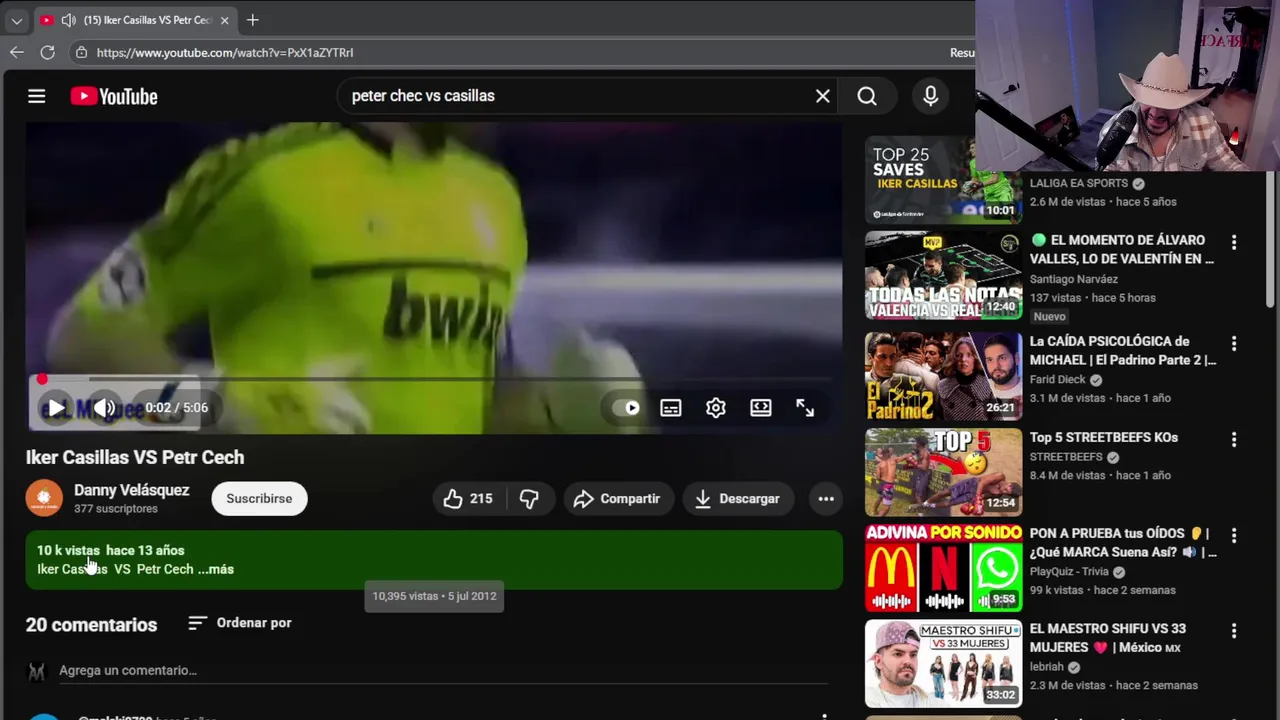
Task: Click the Santiago Narváez channel name
Action: (1075, 279)
